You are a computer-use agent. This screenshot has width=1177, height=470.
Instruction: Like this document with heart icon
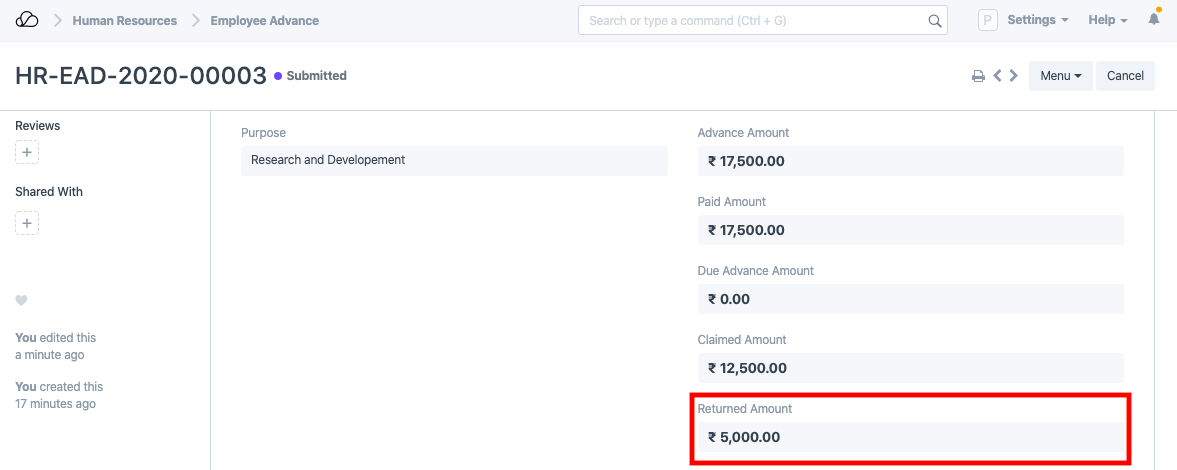(x=21, y=301)
